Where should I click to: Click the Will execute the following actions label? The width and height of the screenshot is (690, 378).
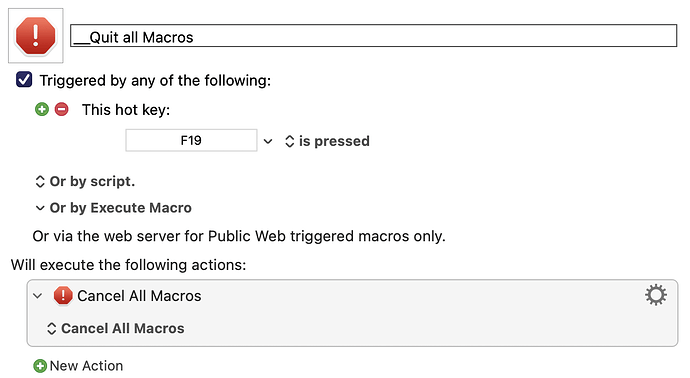128,265
